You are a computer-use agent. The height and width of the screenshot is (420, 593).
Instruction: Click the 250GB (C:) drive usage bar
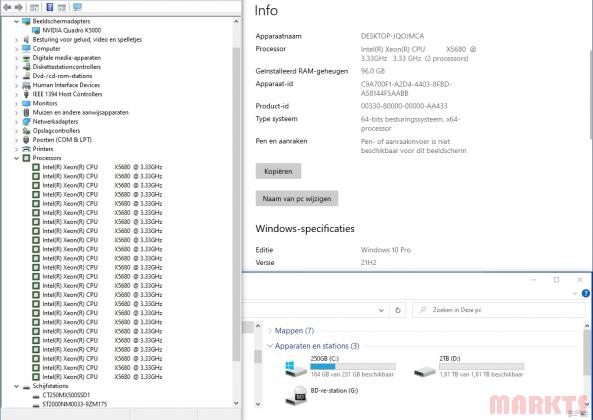point(353,366)
